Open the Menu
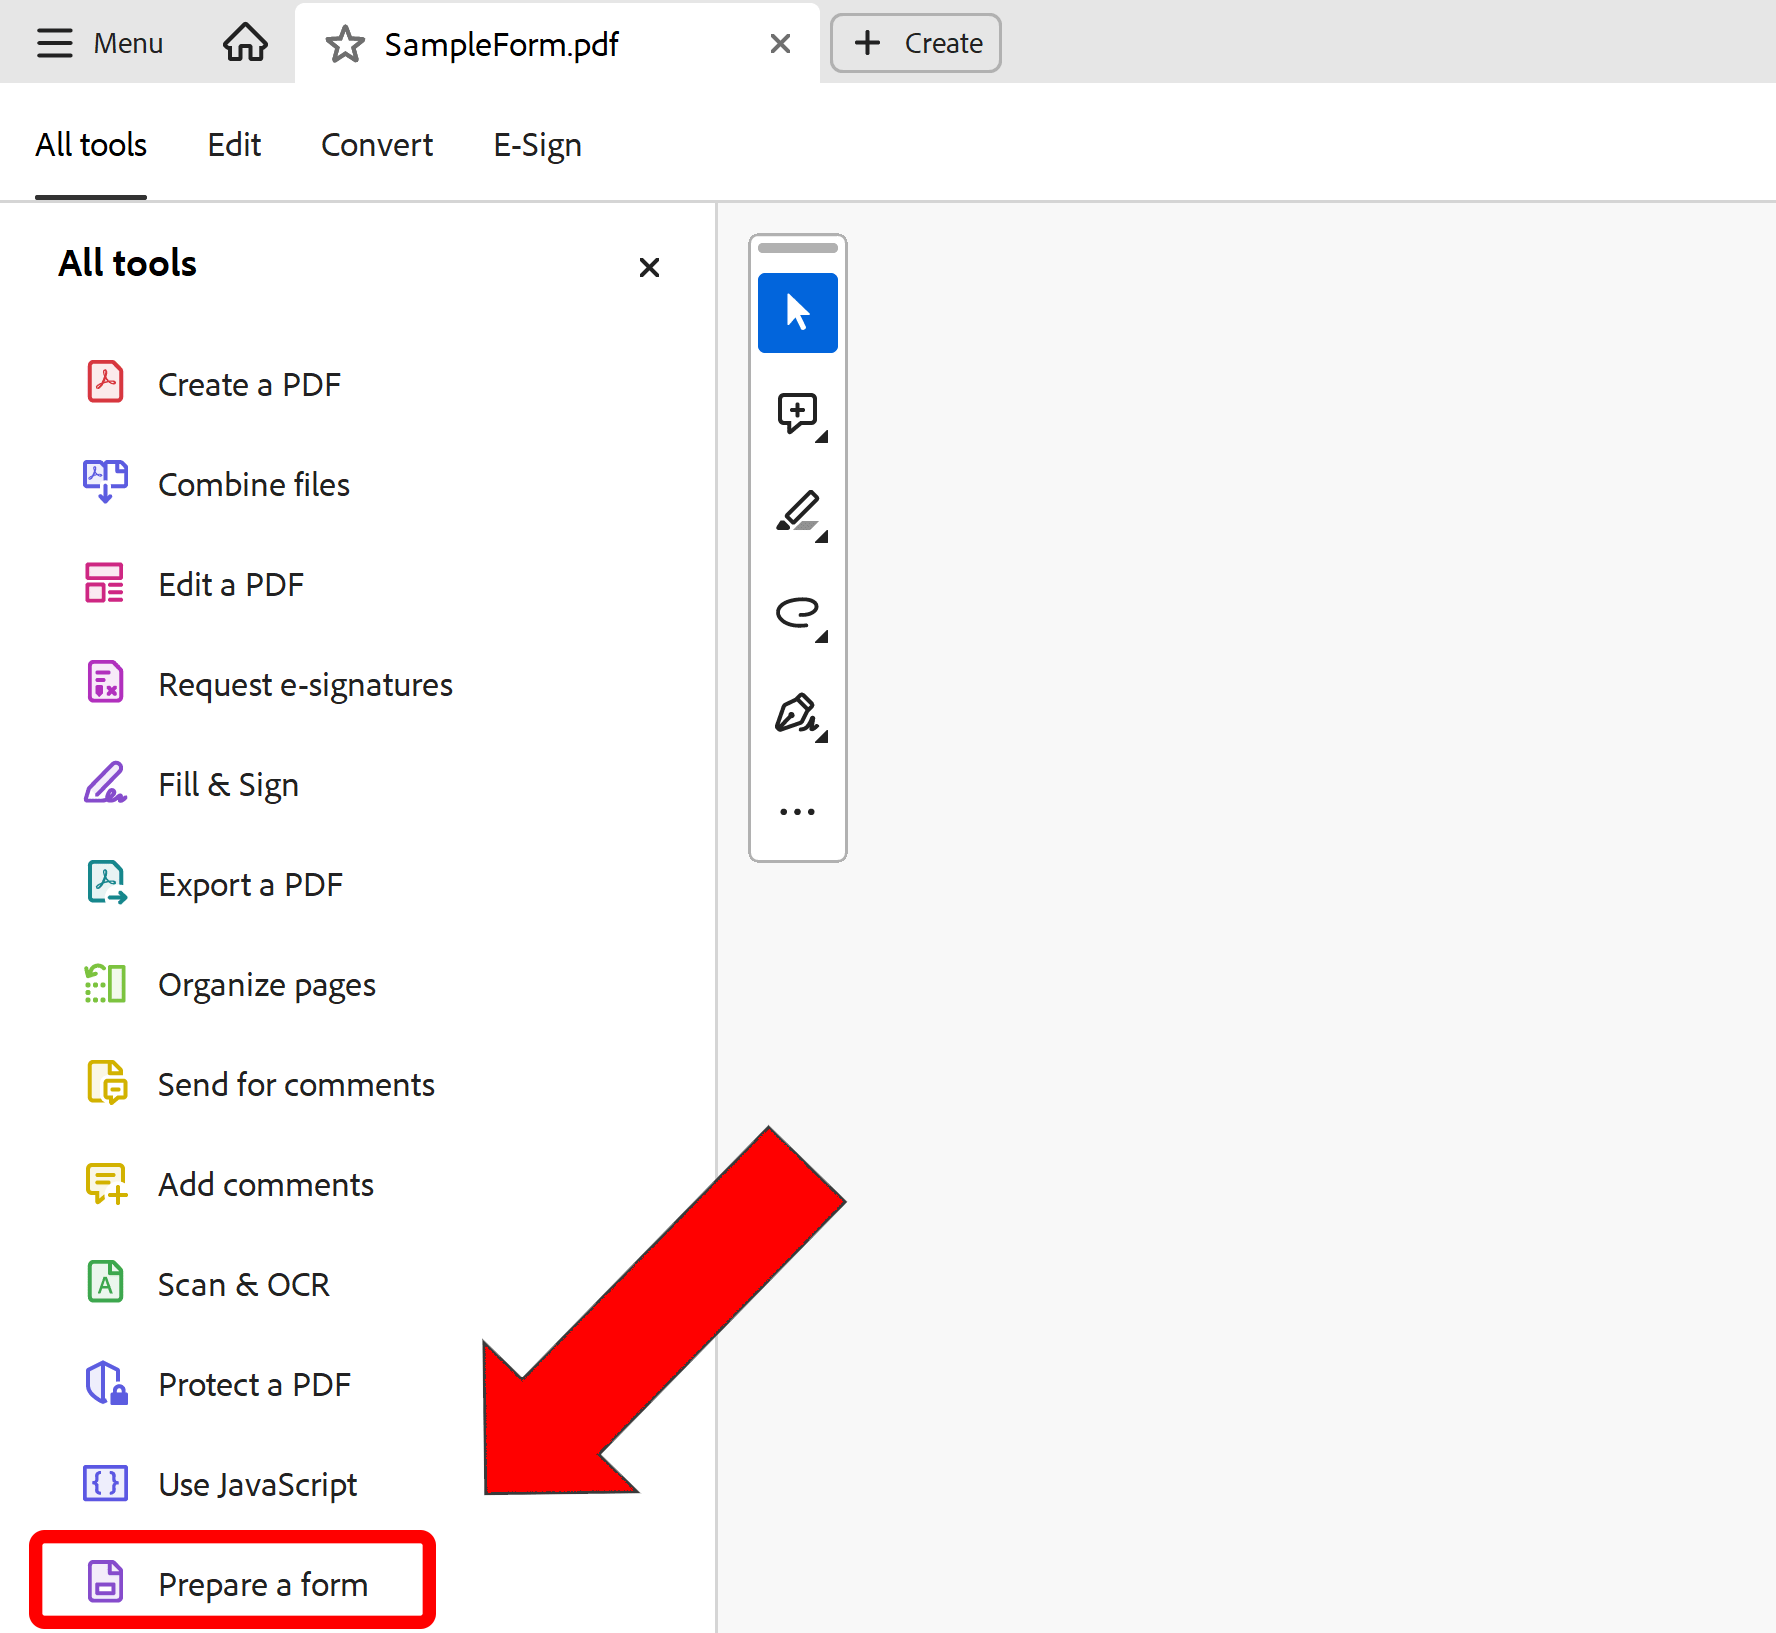1776x1633 pixels. (x=100, y=43)
